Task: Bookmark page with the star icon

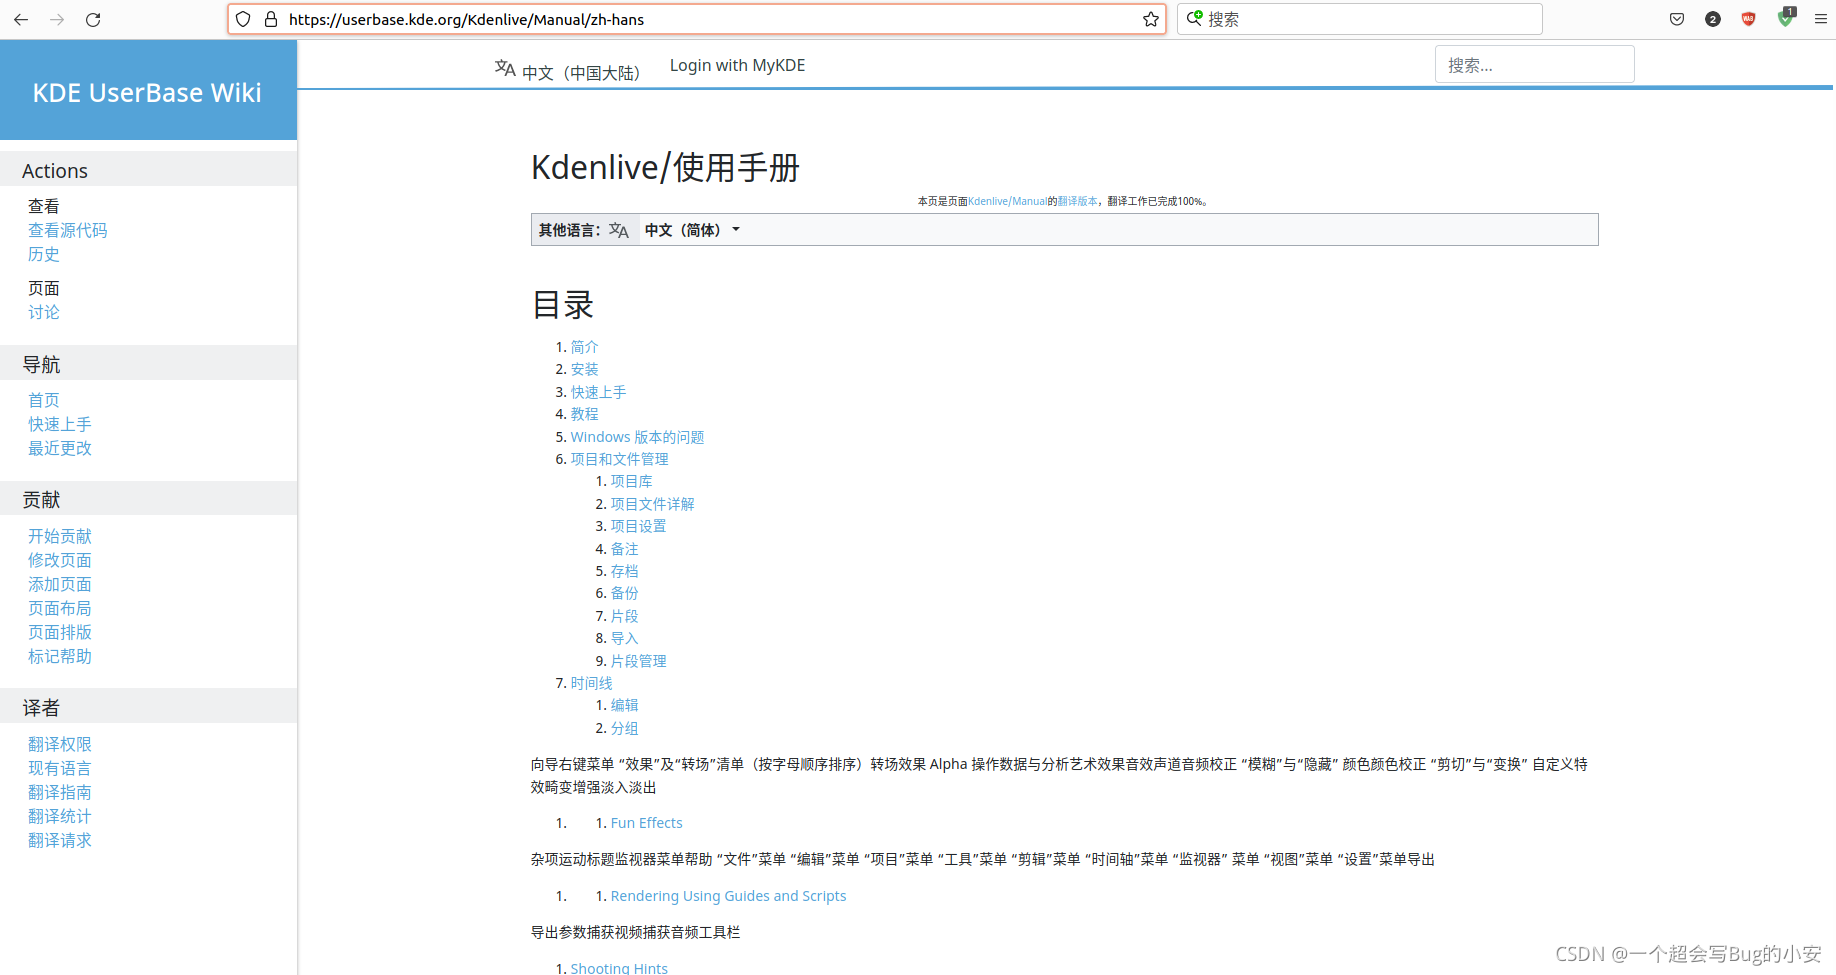Action: 1151,19
